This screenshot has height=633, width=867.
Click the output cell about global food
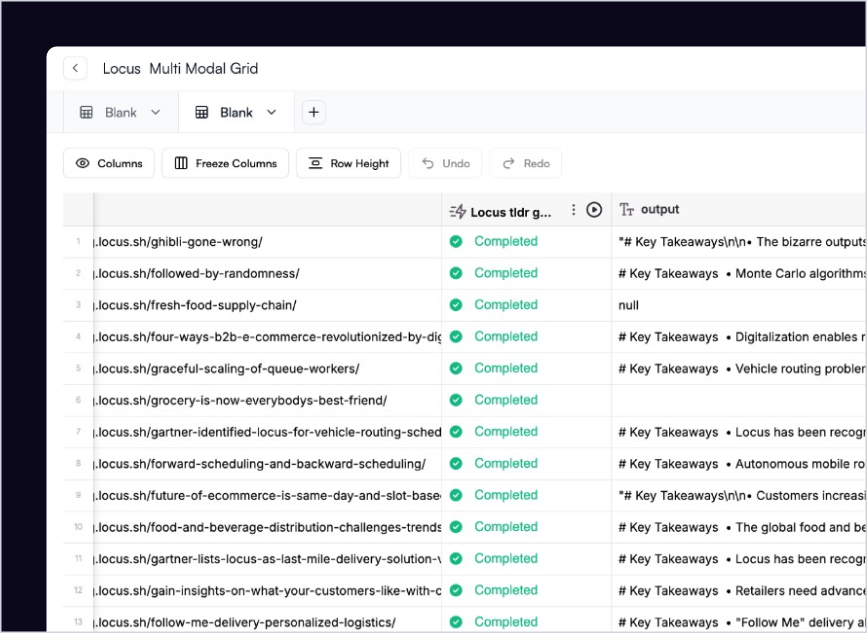point(739,527)
